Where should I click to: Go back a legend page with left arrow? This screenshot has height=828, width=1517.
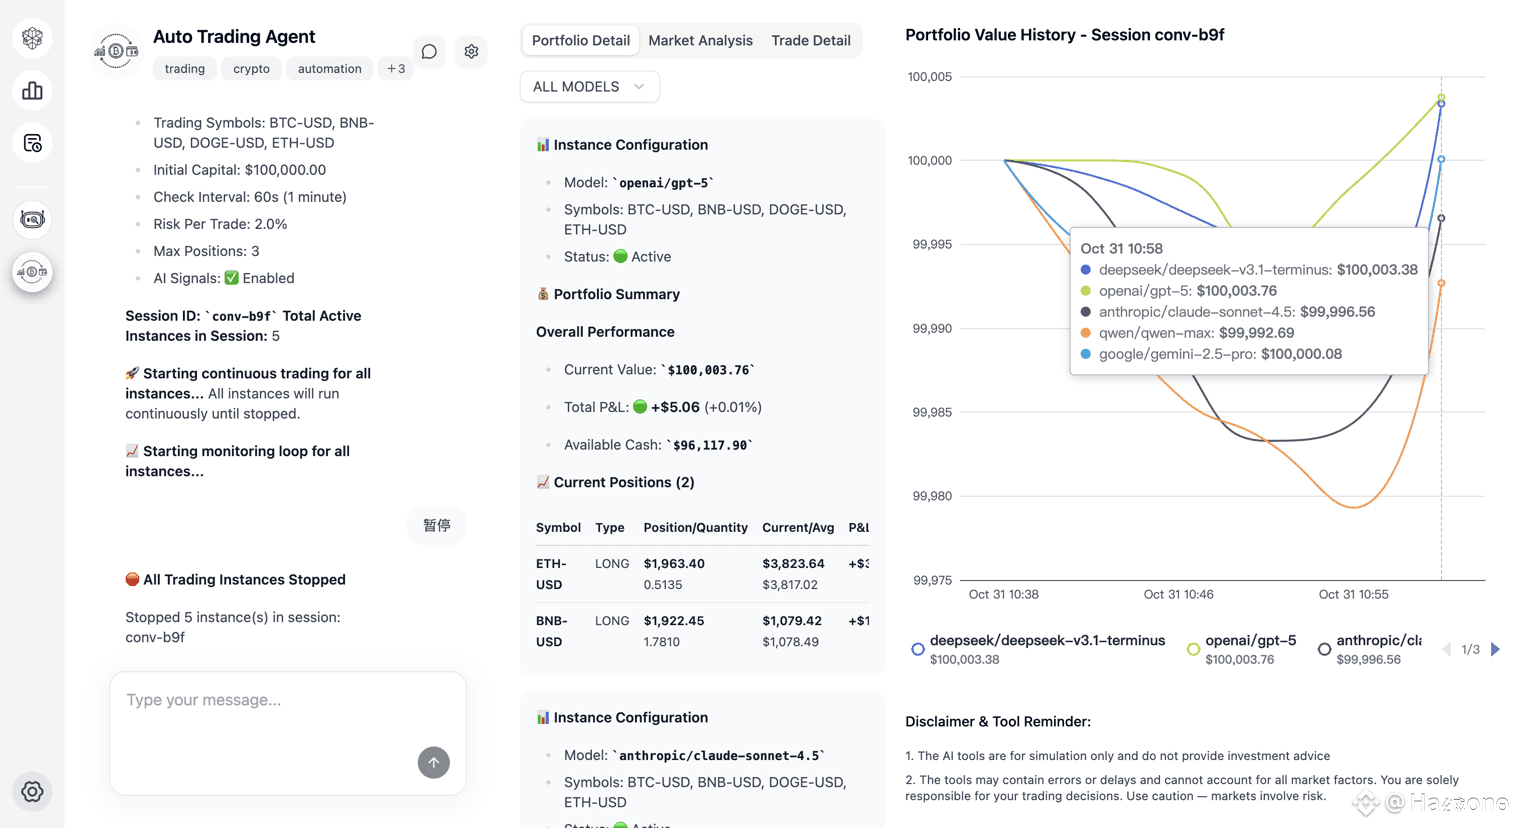(1446, 649)
